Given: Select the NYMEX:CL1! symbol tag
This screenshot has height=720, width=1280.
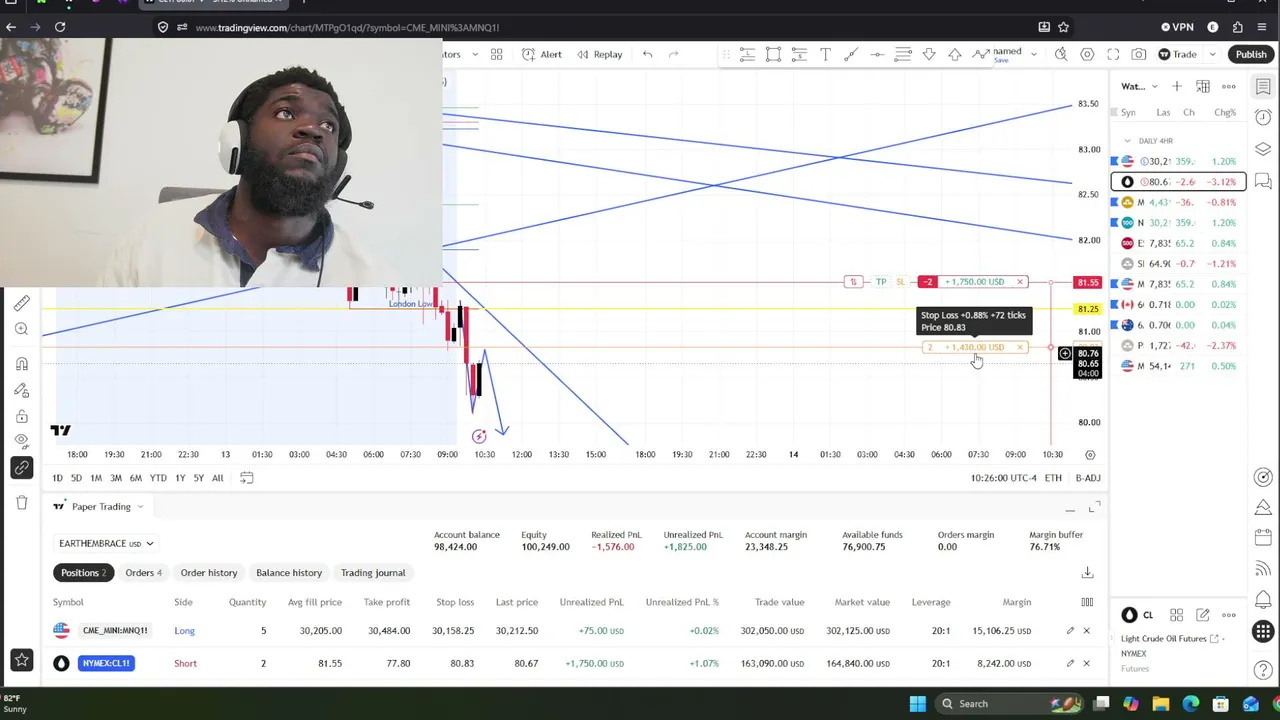Looking at the screenshot, I should click(x=106, y=663).
